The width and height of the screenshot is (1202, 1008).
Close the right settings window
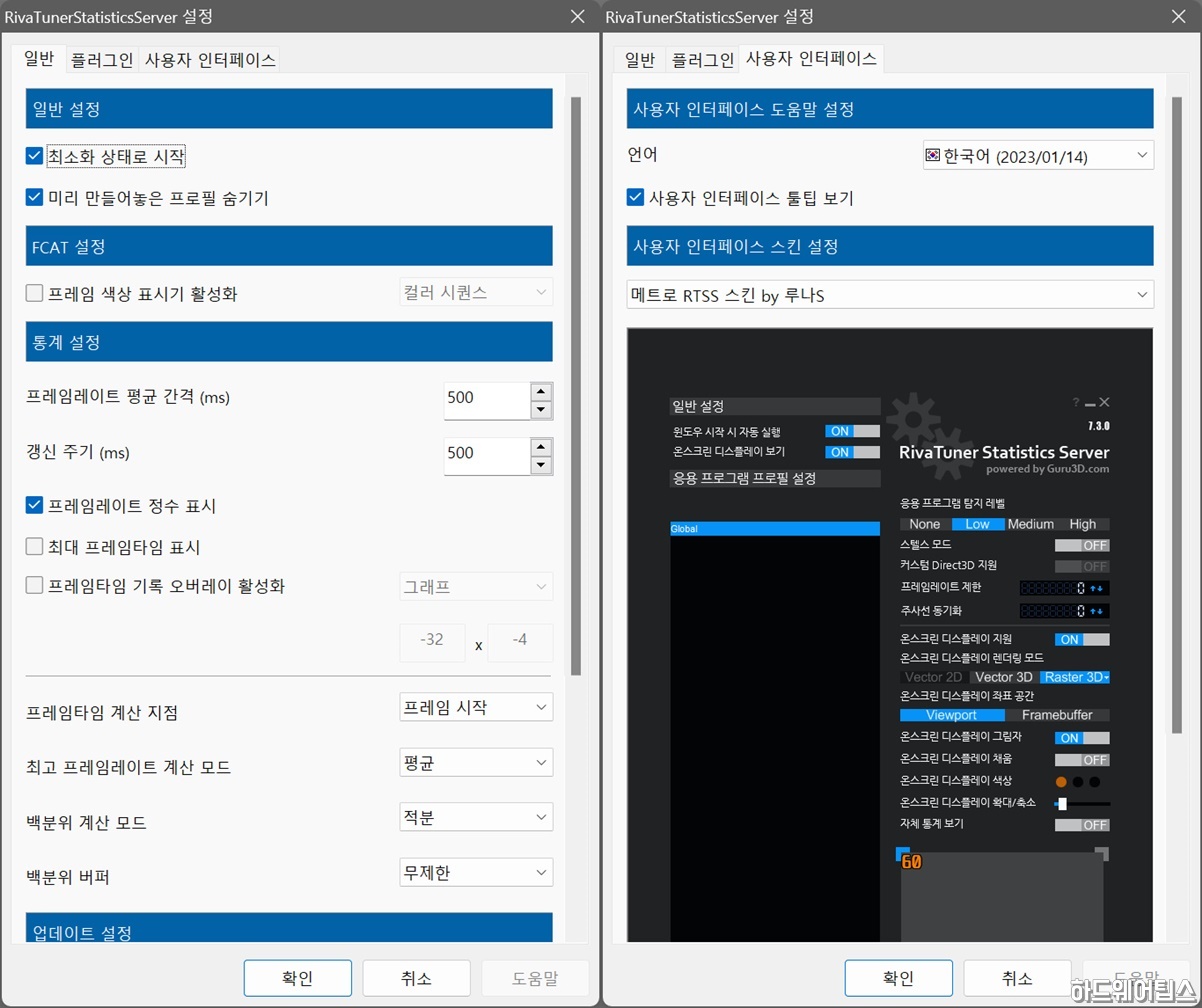tap(1177, 16)
